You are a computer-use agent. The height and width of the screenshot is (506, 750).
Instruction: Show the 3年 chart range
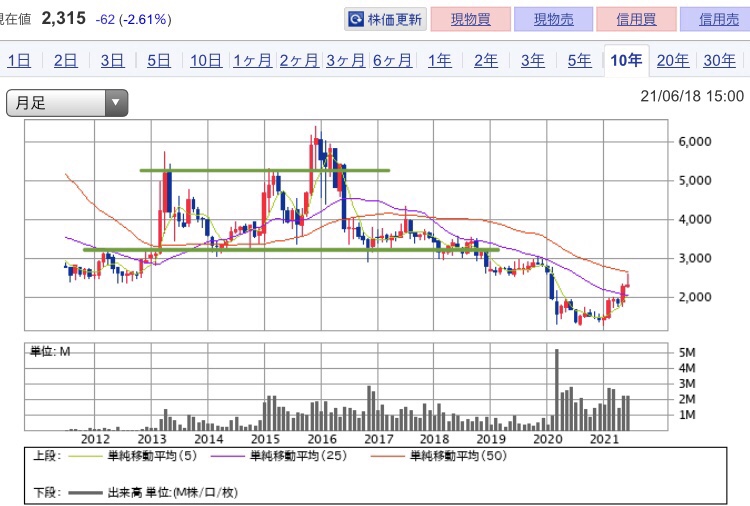pyautogui.click(x=532, y=61)
